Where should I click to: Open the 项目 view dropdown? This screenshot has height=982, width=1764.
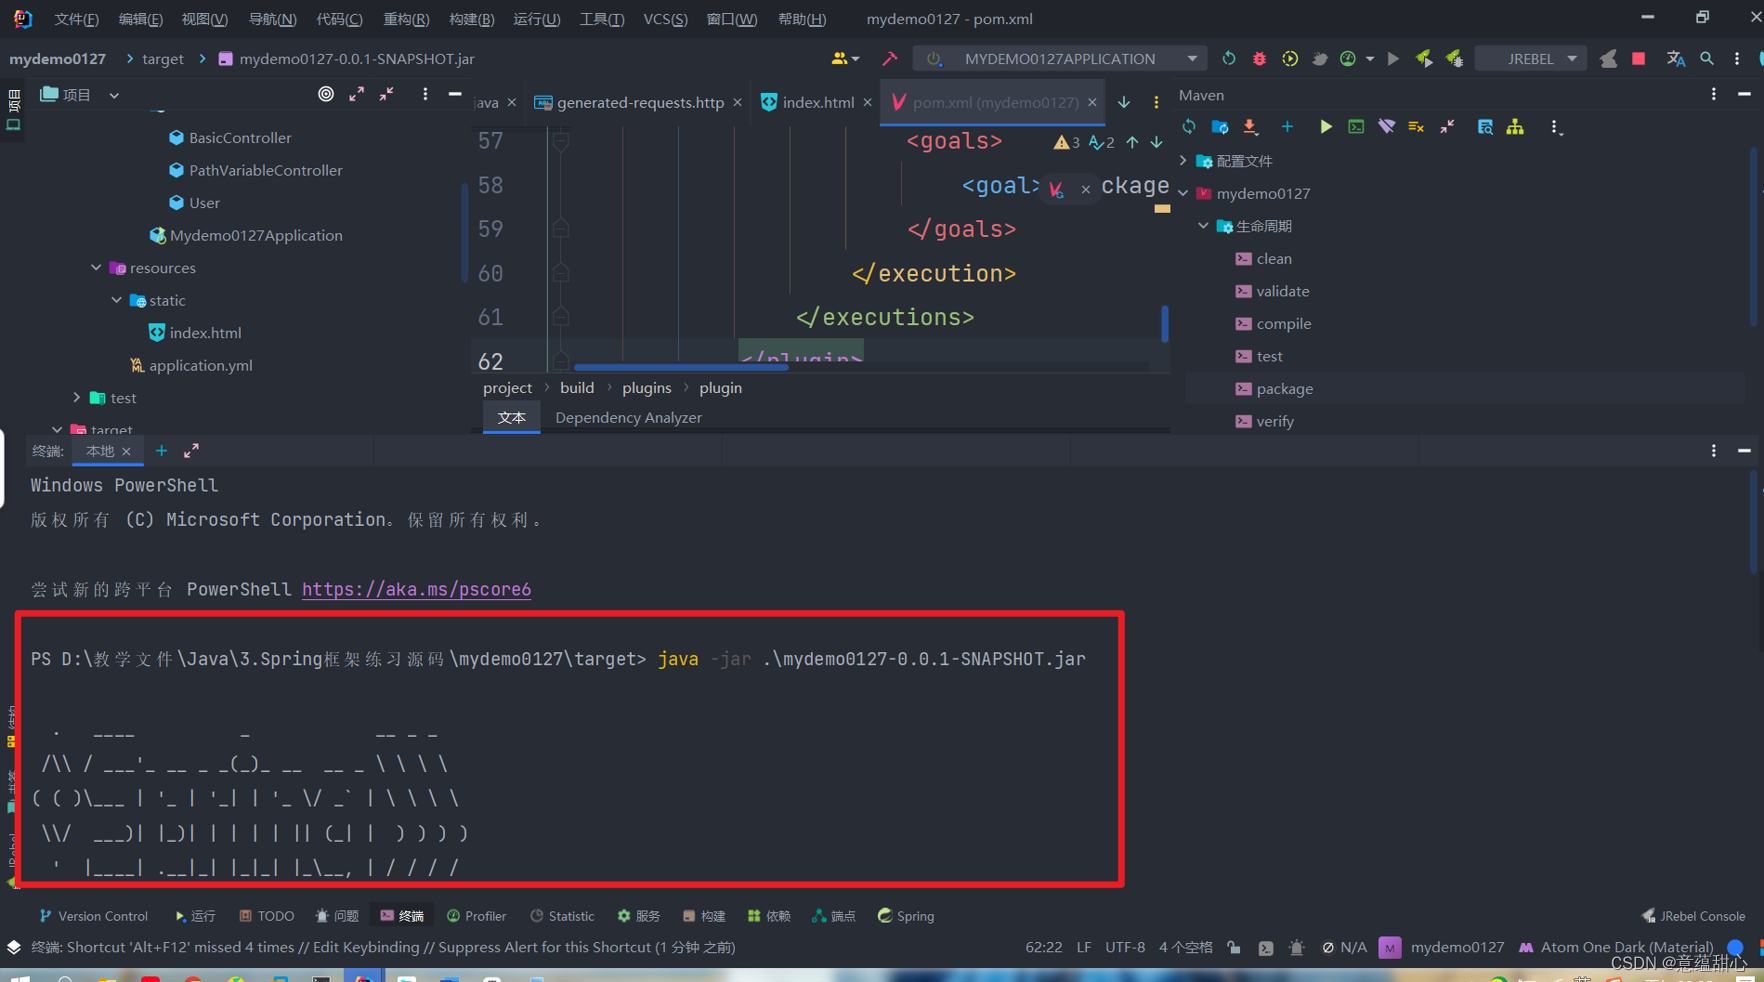point(114,95)
